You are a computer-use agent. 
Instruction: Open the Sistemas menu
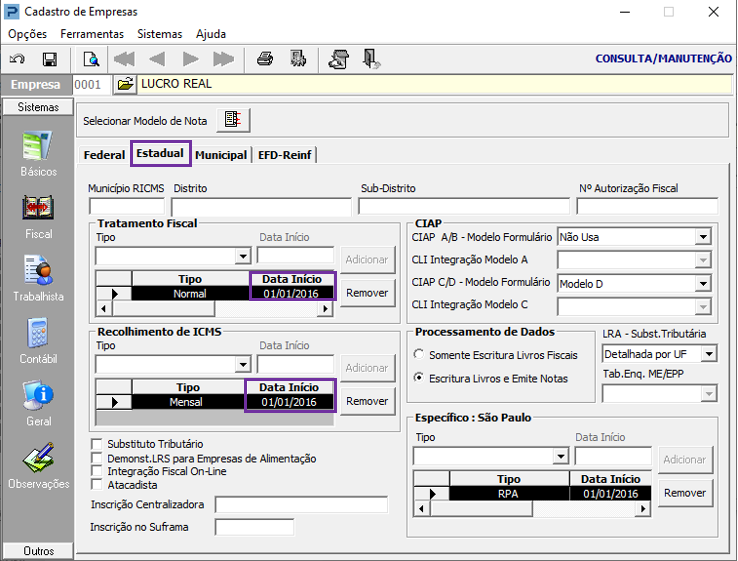pyautogui.click(x=160, y=34)
